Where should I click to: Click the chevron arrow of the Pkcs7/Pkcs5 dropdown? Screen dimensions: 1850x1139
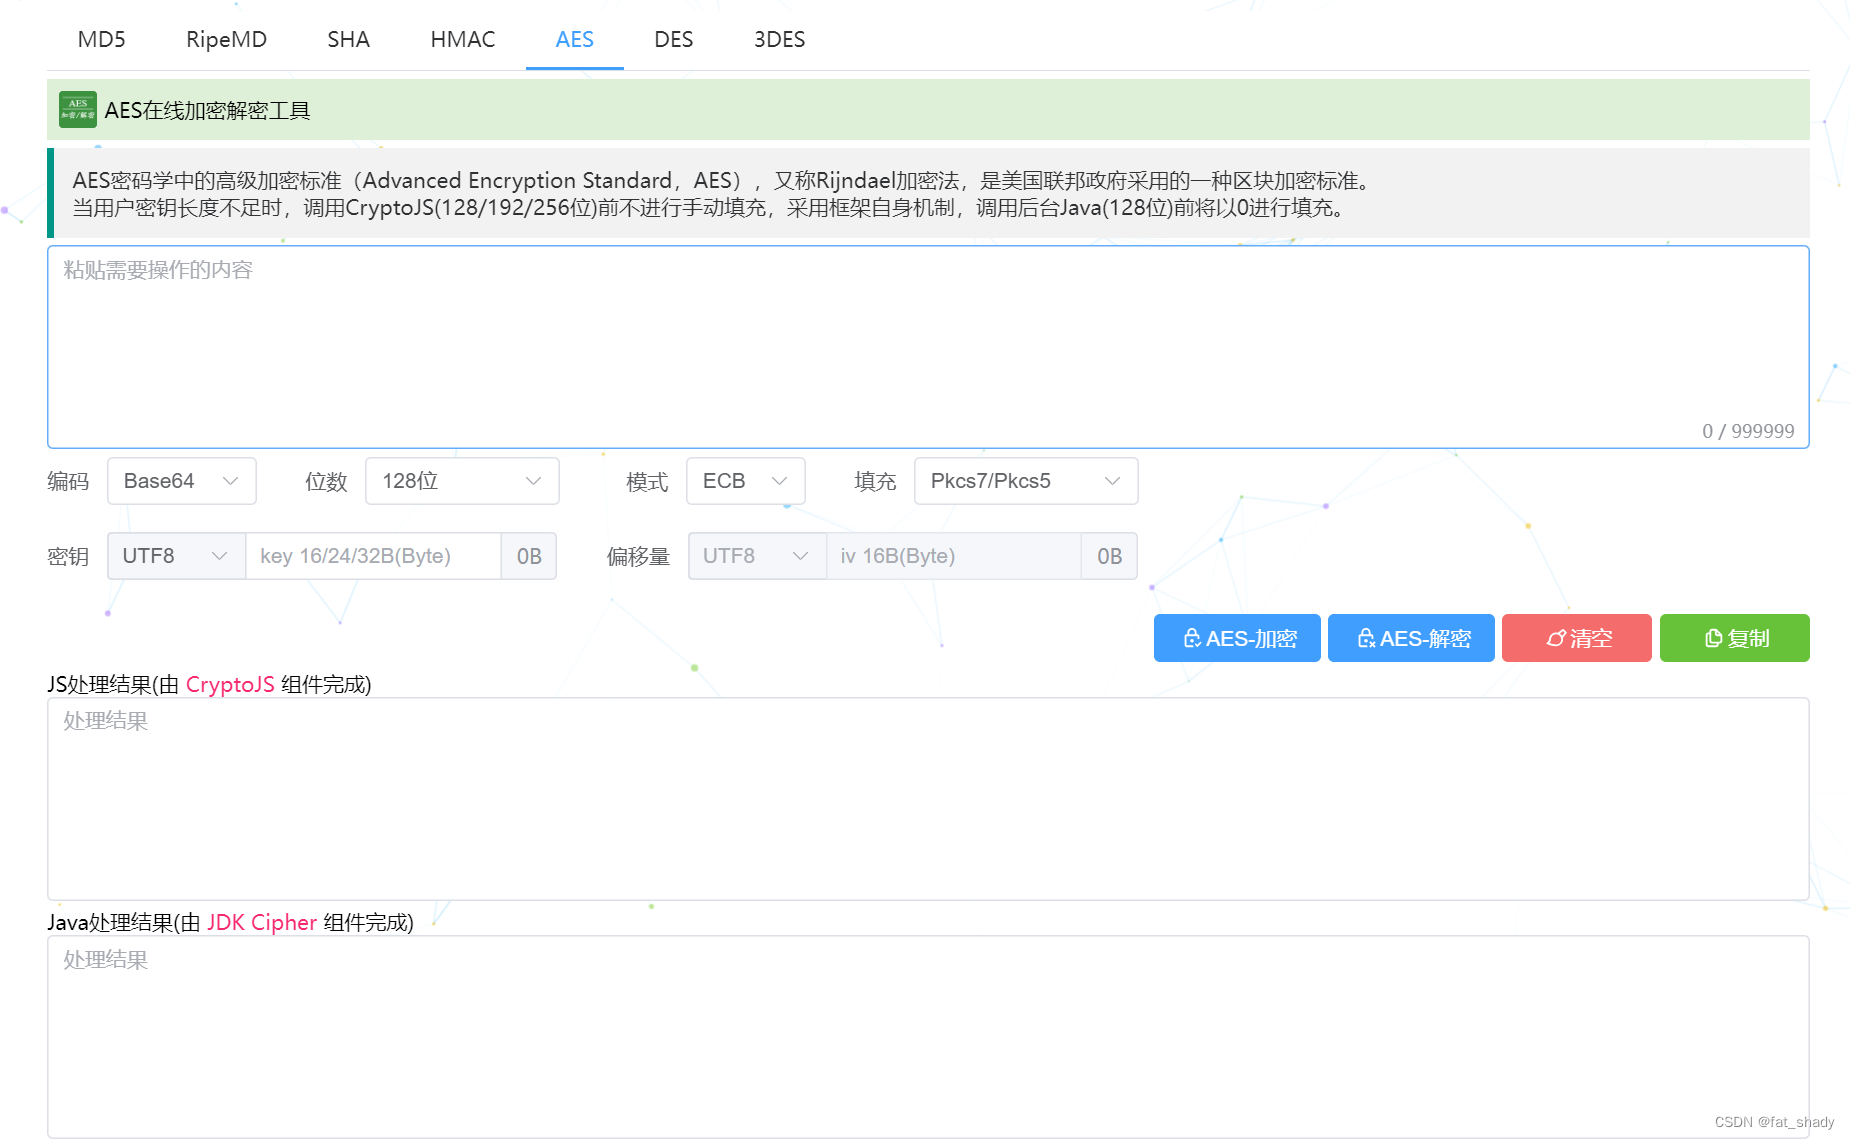(1112, 481)
